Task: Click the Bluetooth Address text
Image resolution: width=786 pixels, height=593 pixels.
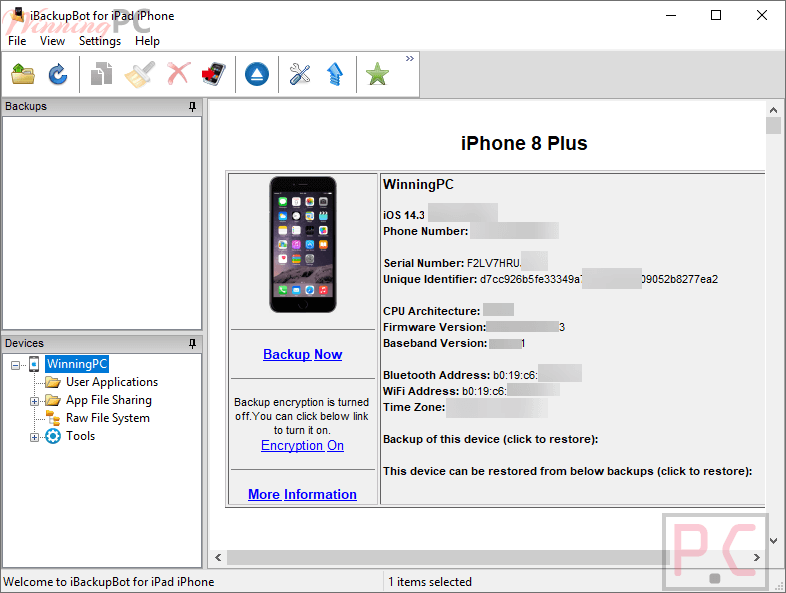Action: click(460, 375)
